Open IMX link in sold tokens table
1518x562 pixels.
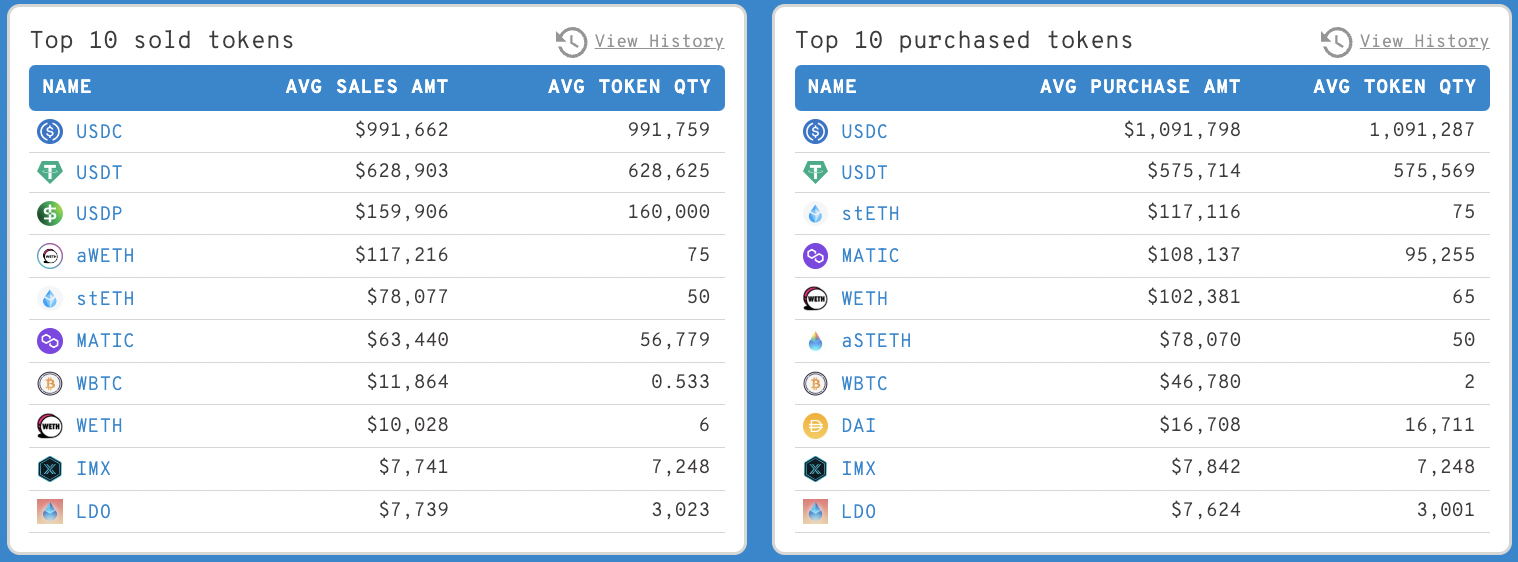(93, 469)
